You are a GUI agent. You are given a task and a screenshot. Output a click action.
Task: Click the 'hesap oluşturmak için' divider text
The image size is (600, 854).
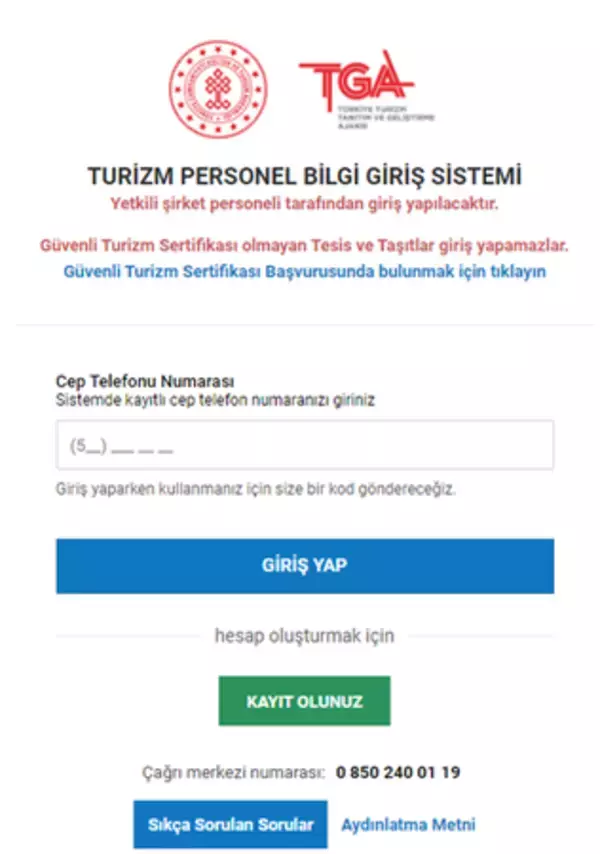point(304,636)
